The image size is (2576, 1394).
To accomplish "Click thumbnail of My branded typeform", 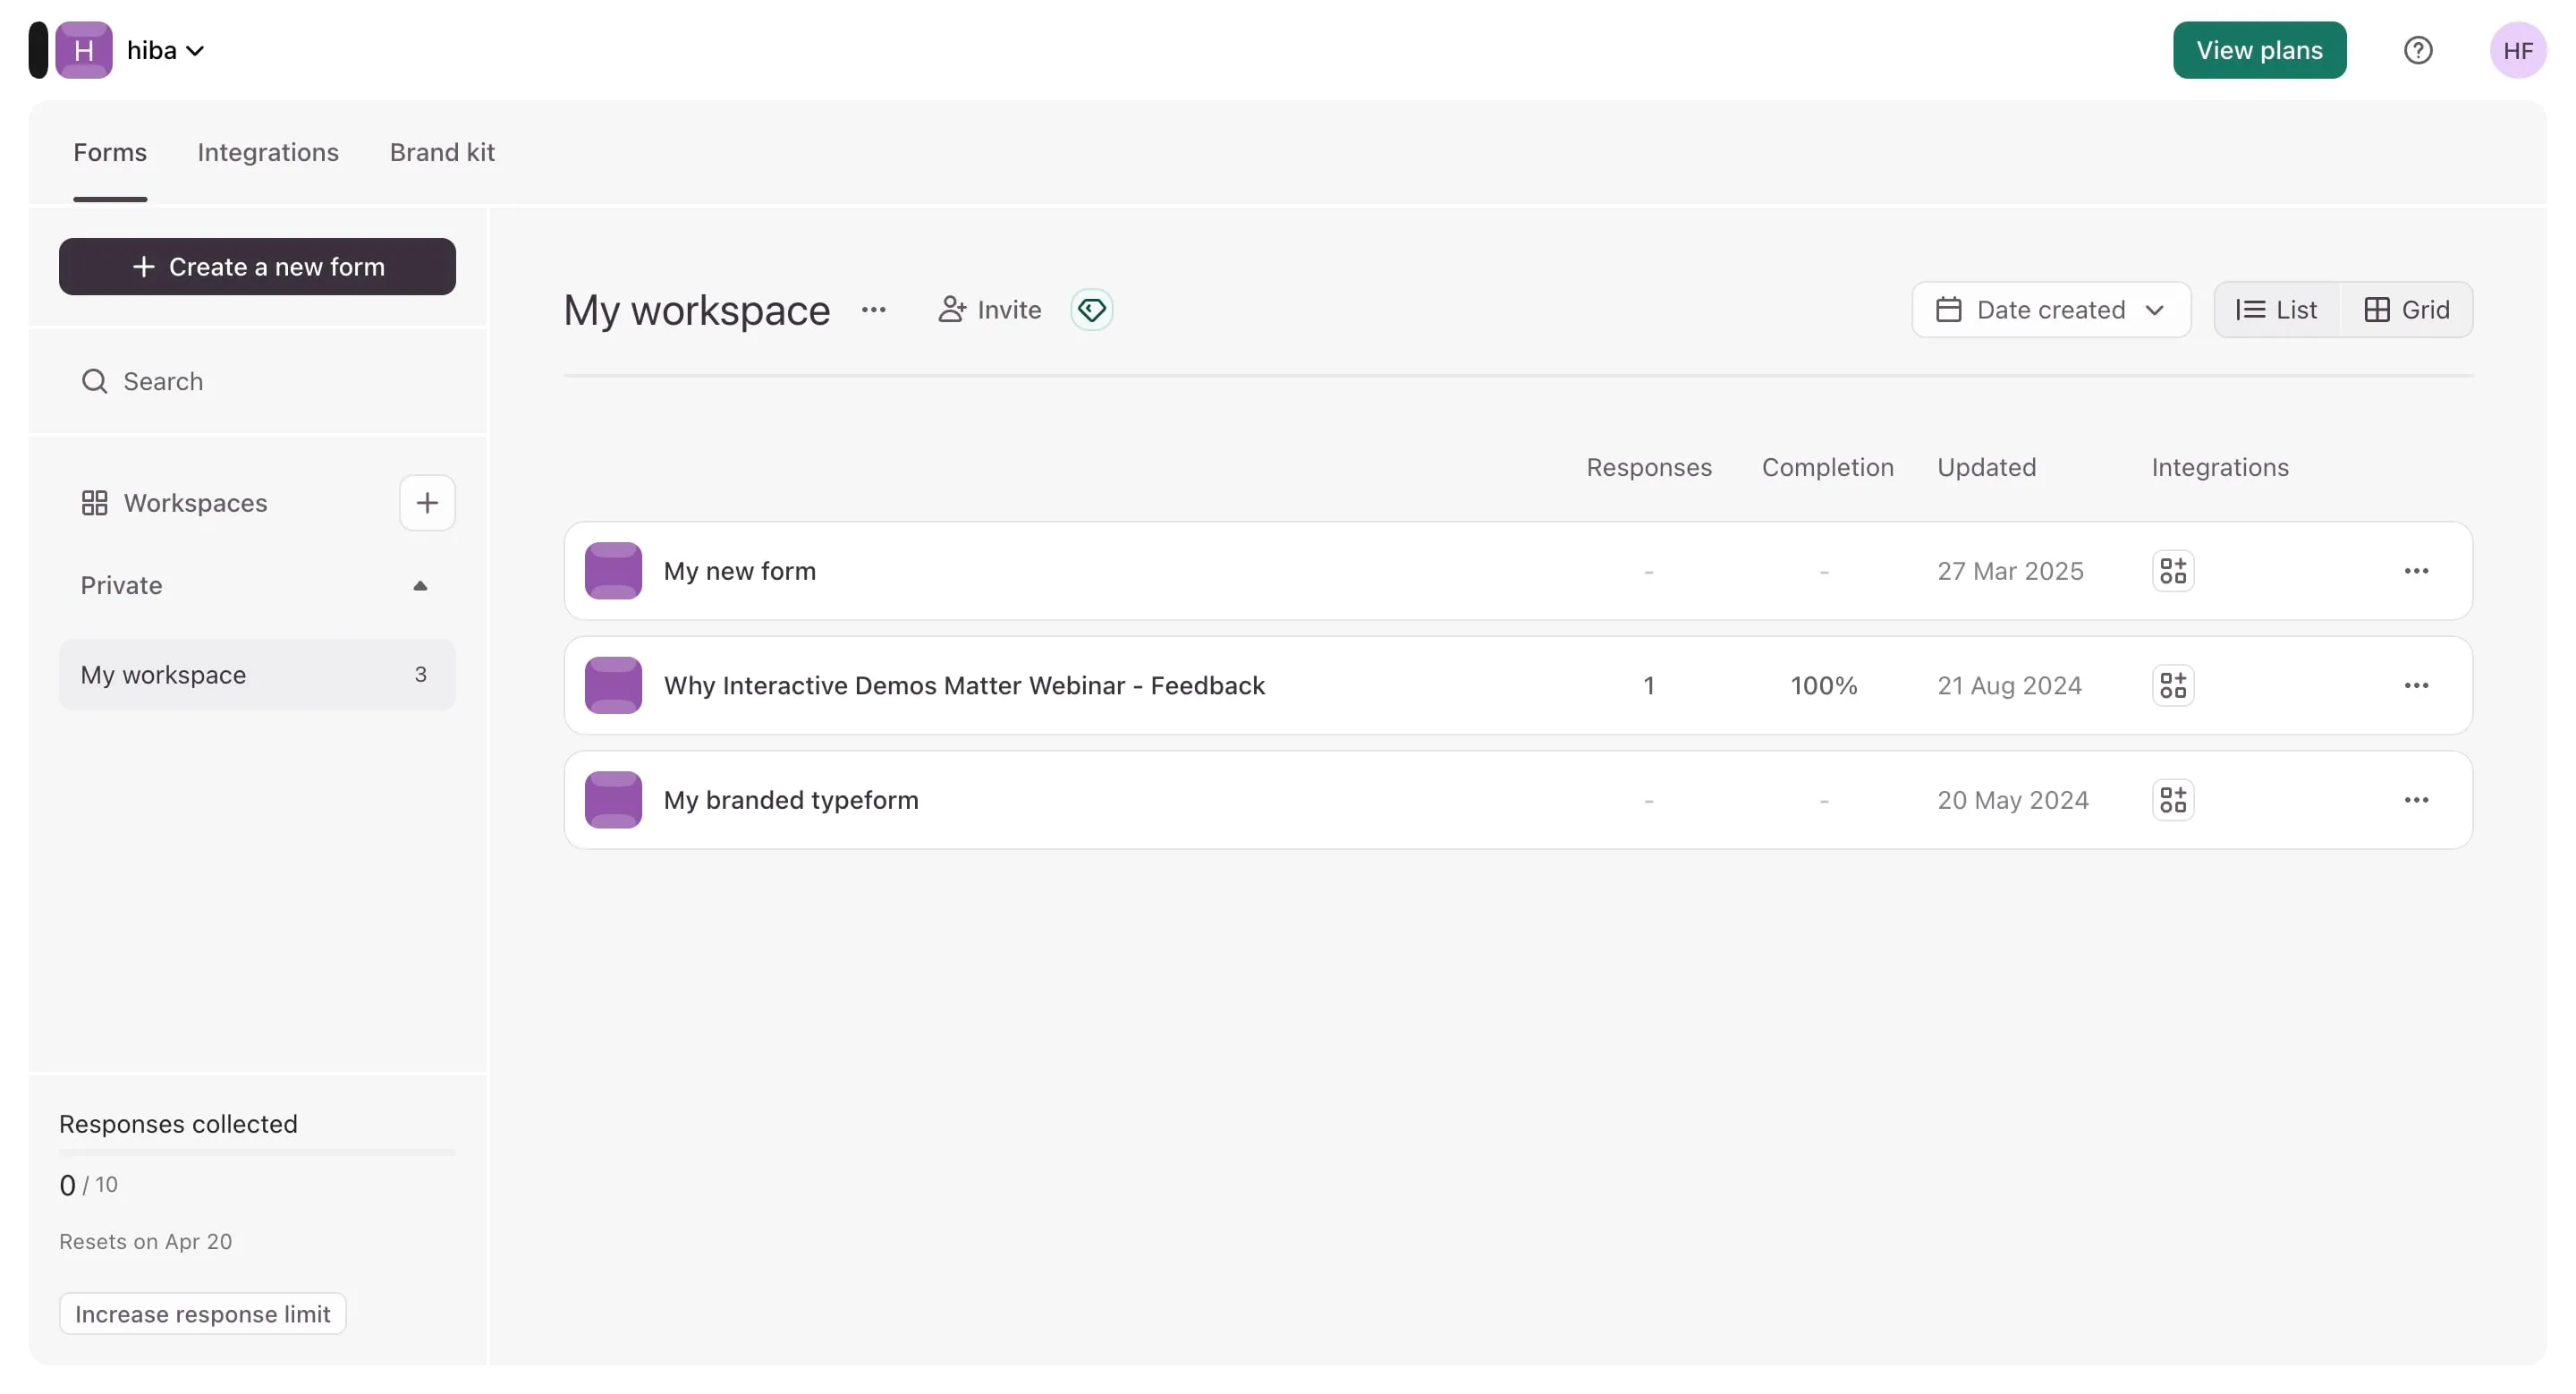I will 613,800.
